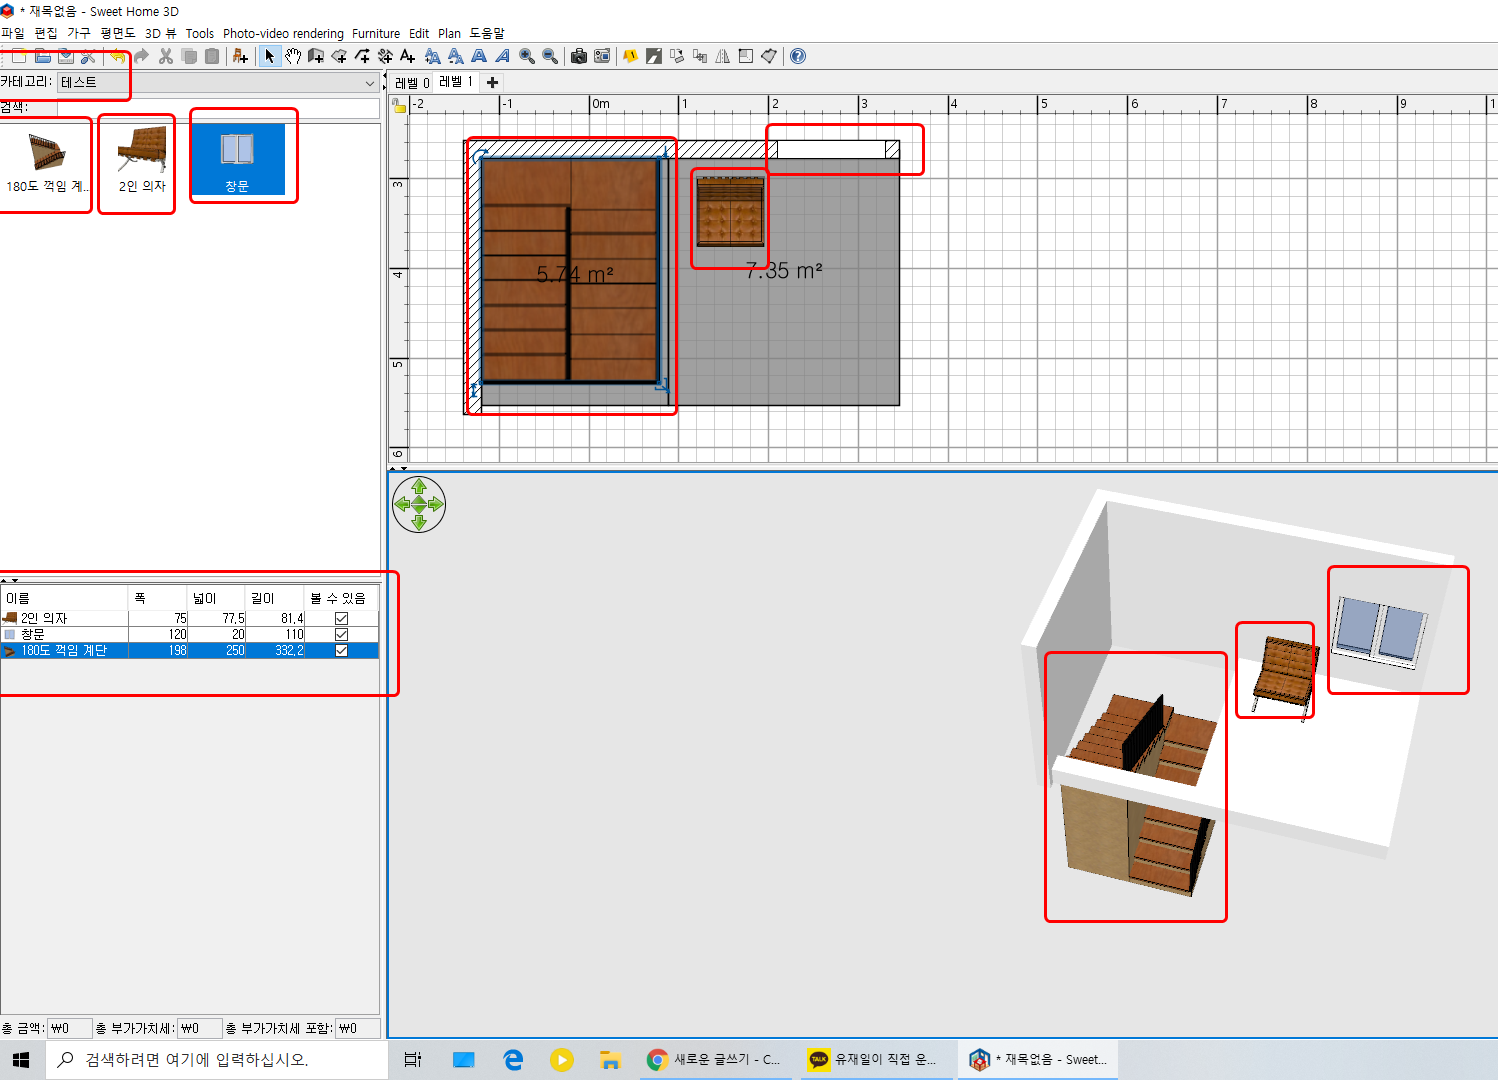The height and width of the screenshot is (1080, 1498).
Task: Open the Create video tool
Action: click(x=602, y=56)
